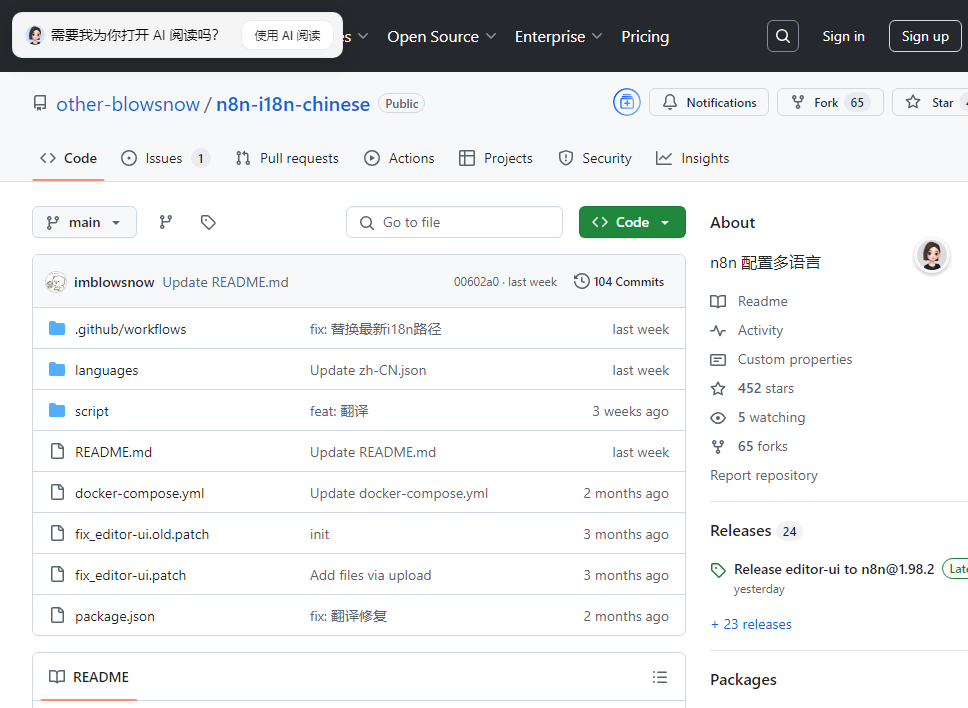Open the languages folder icon
The image size is (968, 708).
coord(57,369)
